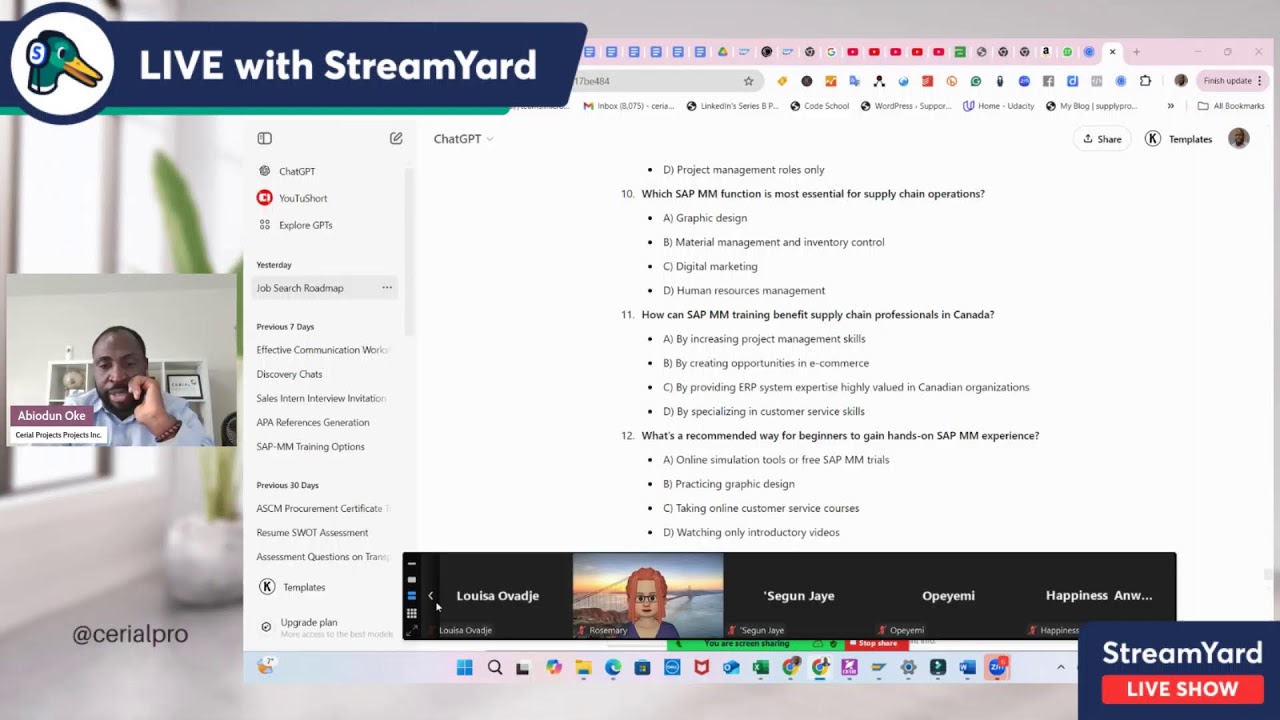Open Chrome extensions puzzle icon
The width and height of the screenshot is (1280, 720).
click(x=1145, y=81)
